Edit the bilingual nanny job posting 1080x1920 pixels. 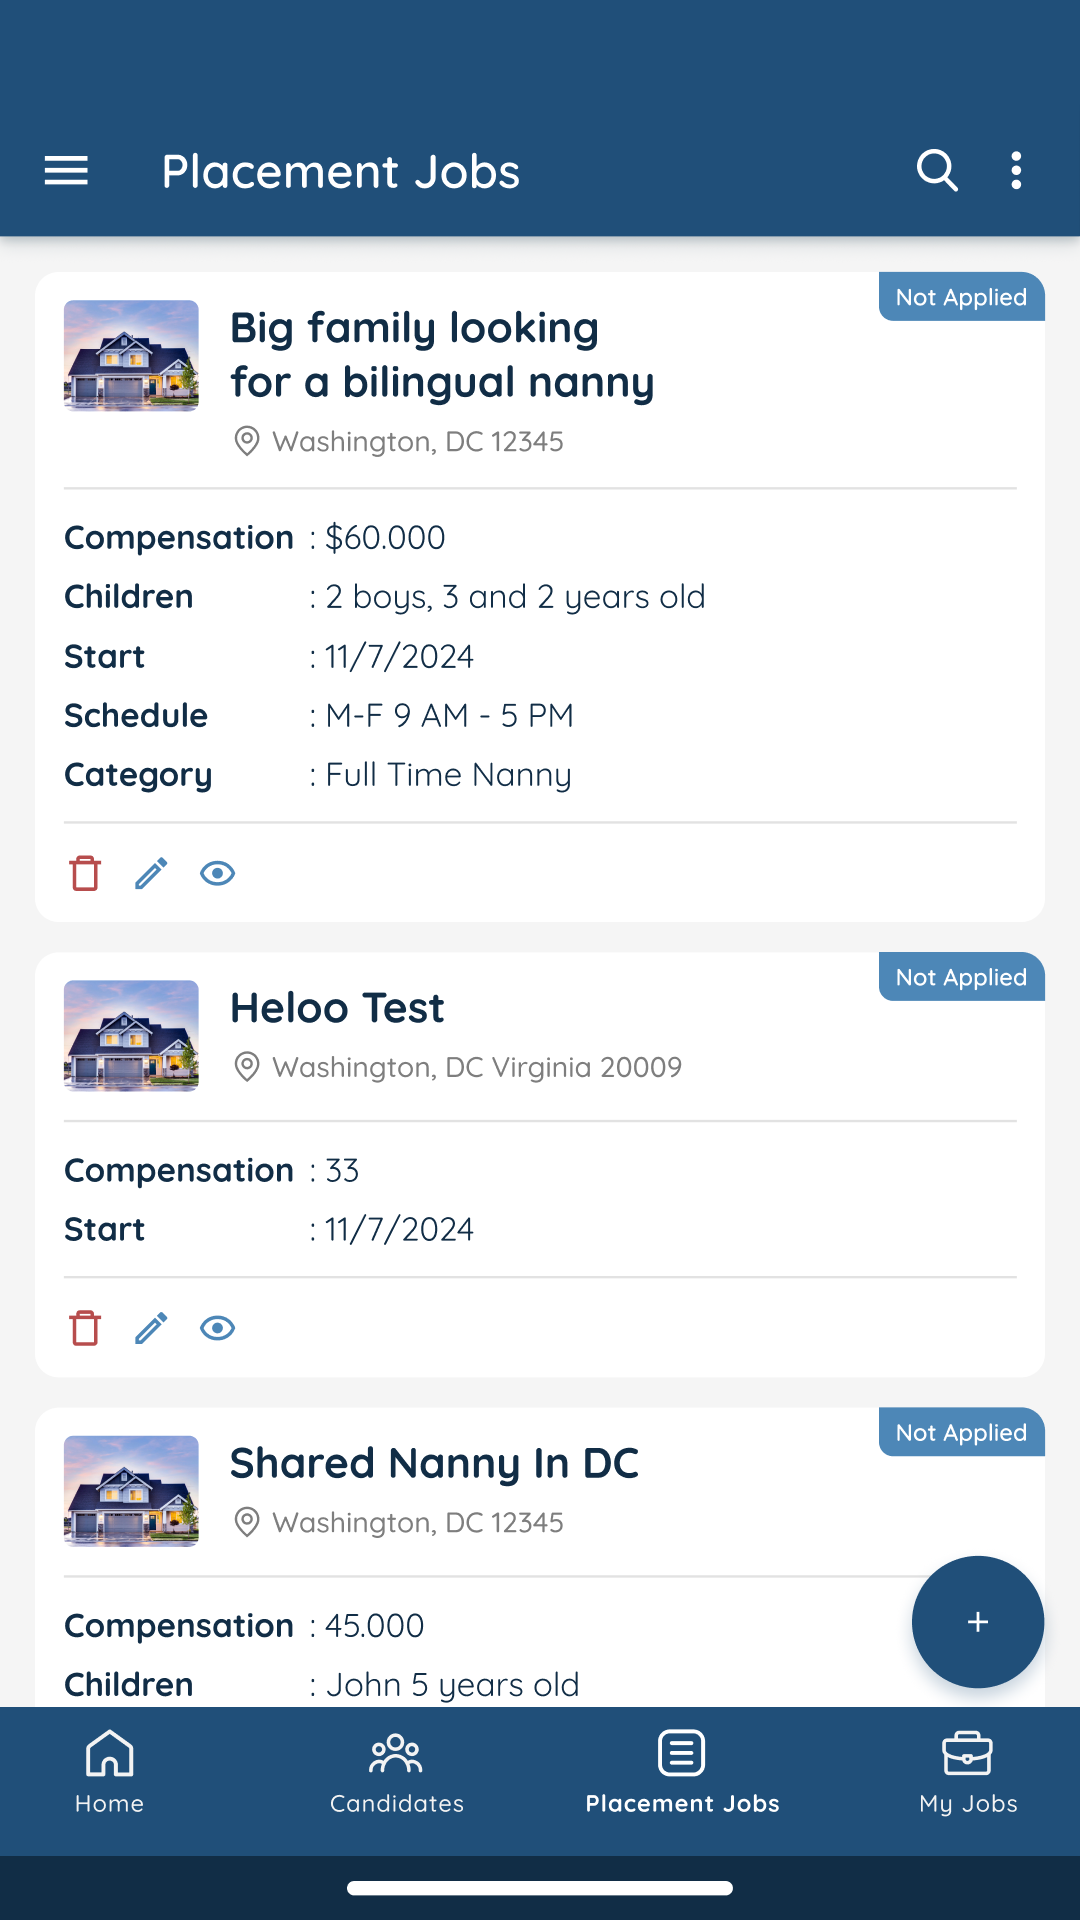click(151, 873)
